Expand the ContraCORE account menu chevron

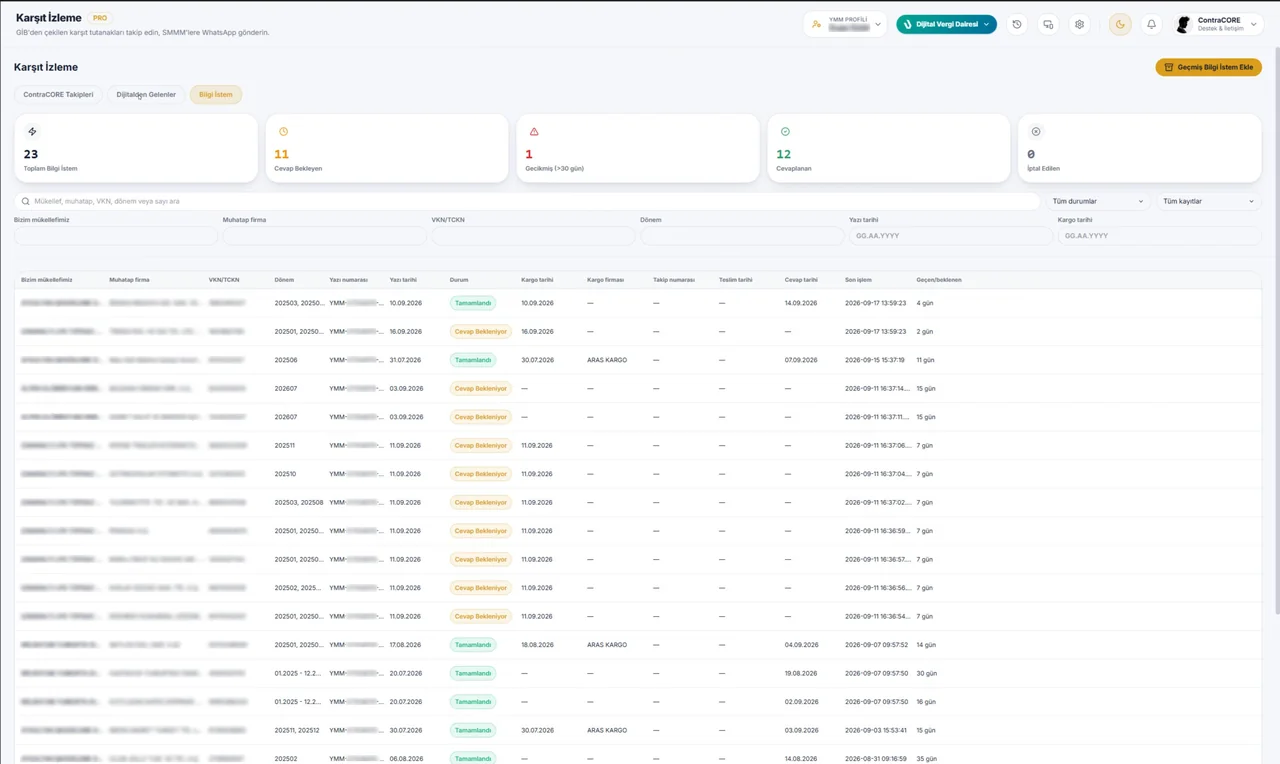coord(1255,24)
